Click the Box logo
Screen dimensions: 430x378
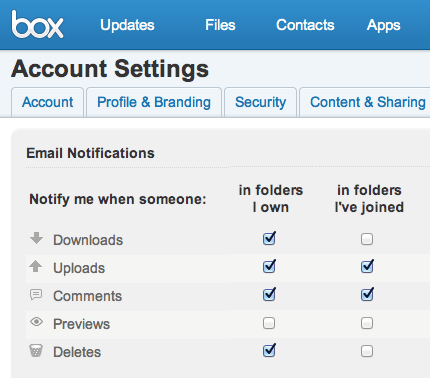coord(37,24)
